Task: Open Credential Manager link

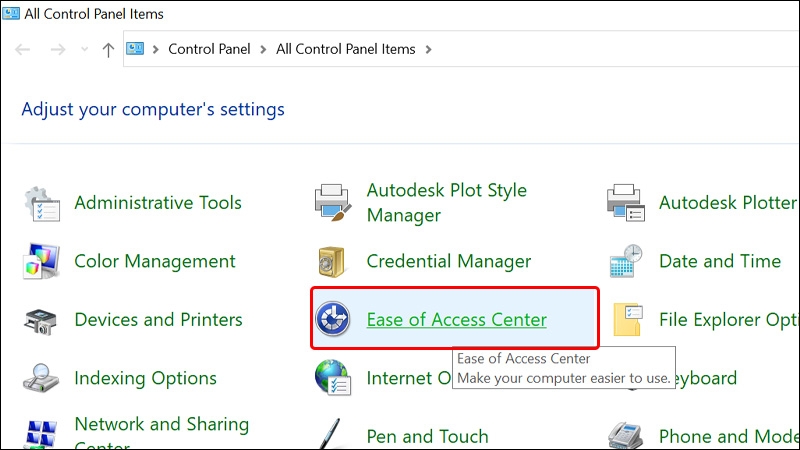Action: pyautogui.click(x=448, y=261)
